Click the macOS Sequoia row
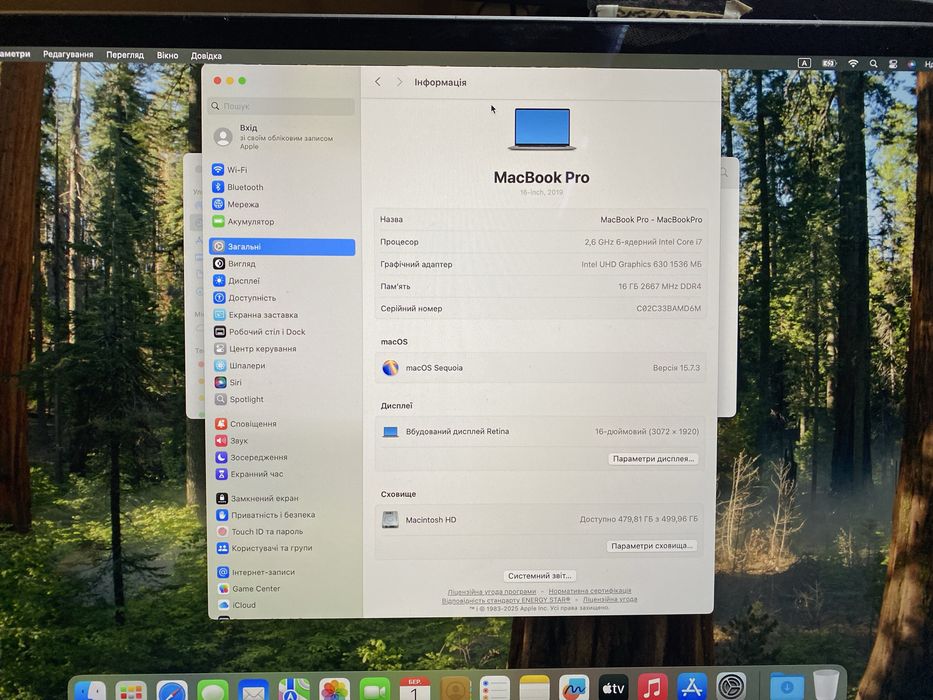Screen dimensions: 933x700 (540, 368)
